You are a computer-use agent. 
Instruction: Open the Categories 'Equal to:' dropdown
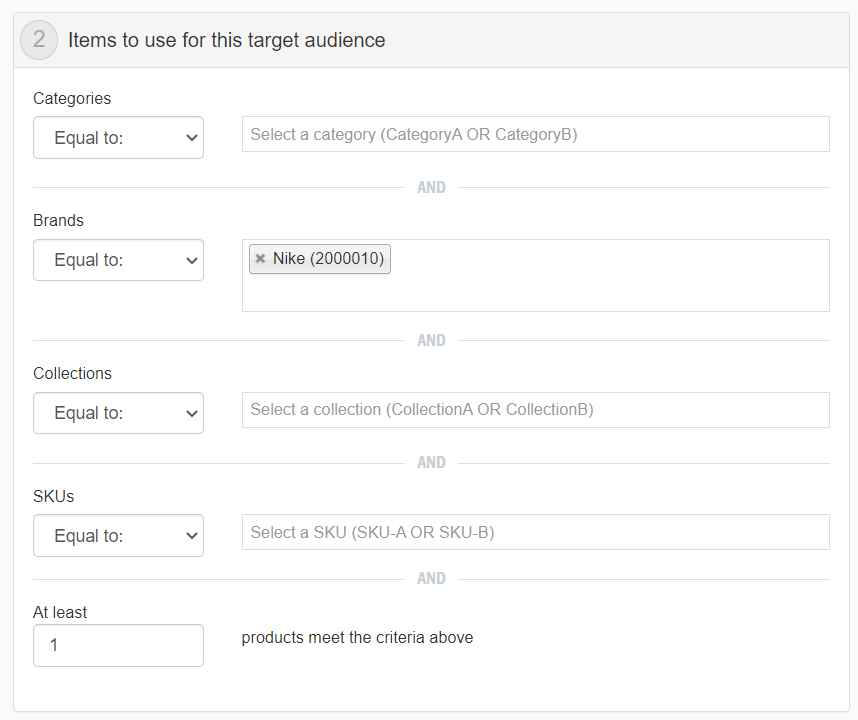click(x=118, y=138)
